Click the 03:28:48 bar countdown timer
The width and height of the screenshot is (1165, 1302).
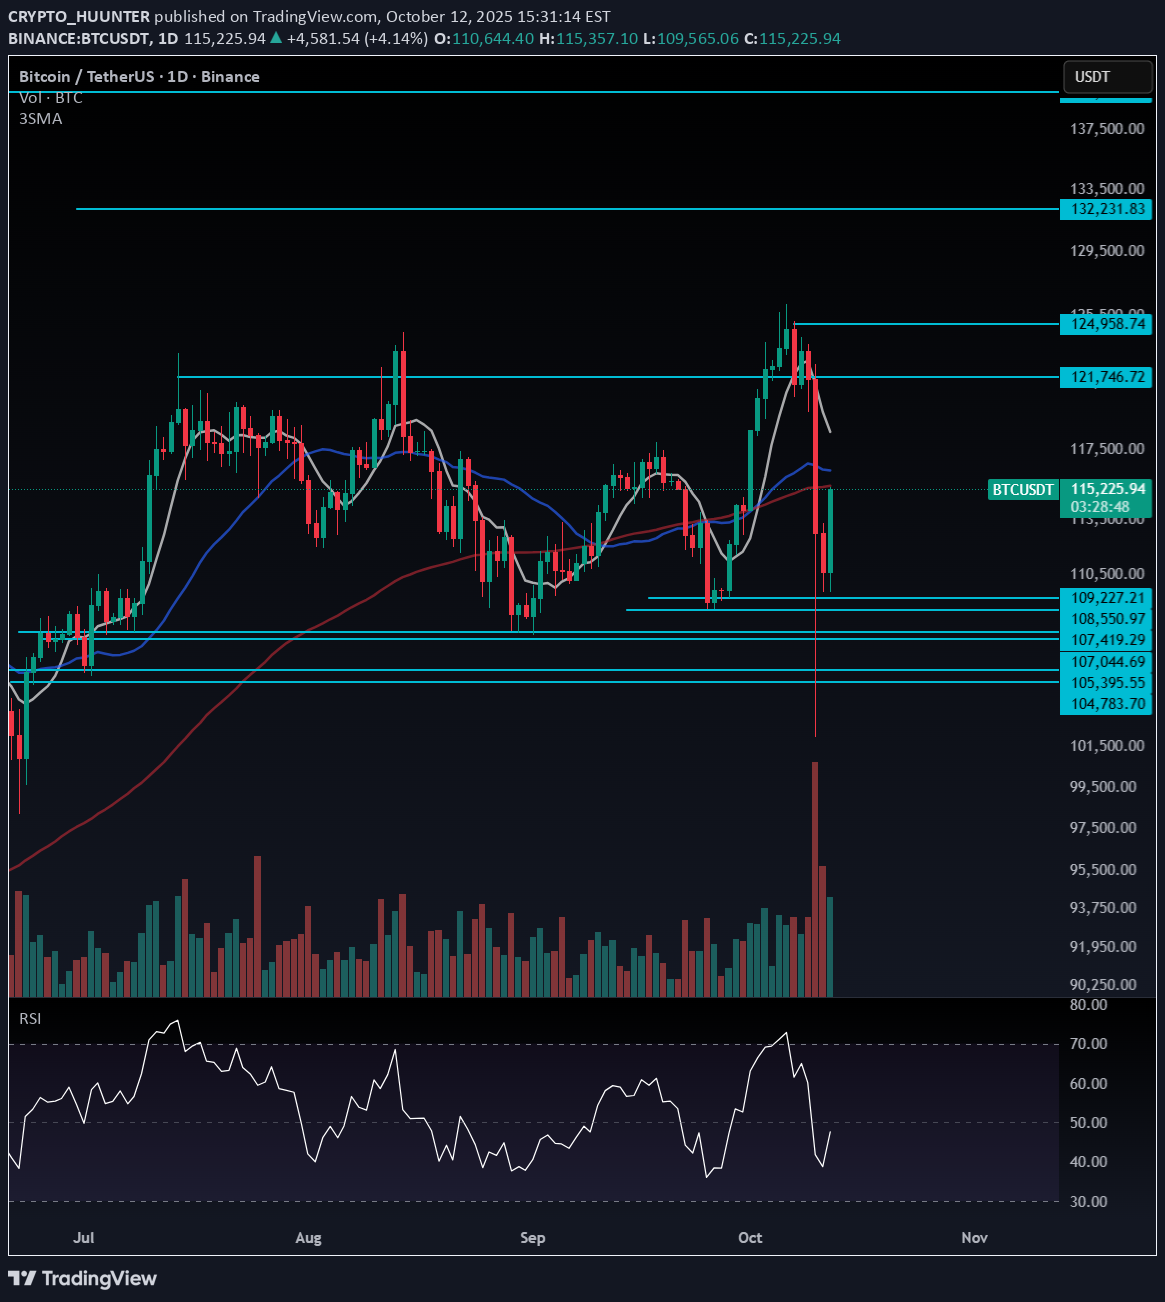click(x=1100, y=506)
